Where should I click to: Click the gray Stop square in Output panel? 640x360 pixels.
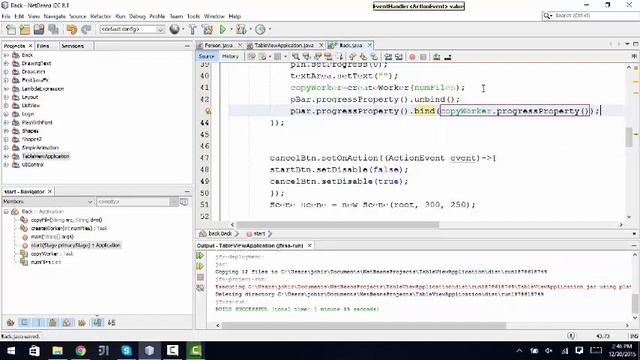click(x=200, y=277)
